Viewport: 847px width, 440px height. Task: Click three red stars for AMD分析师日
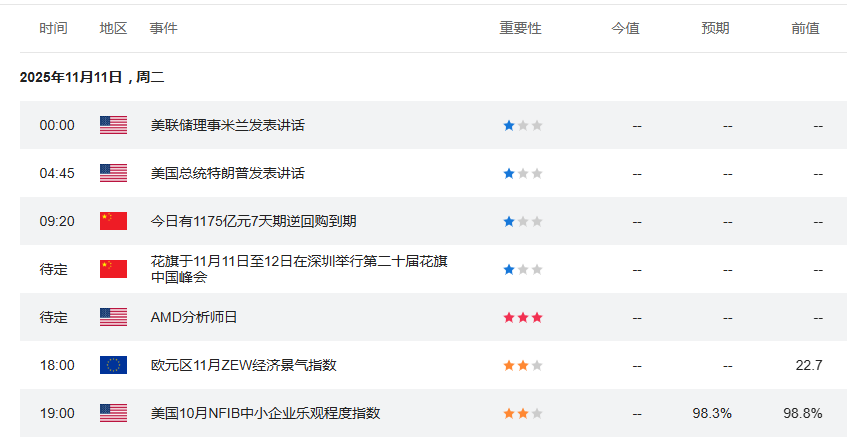click(522, 318)
